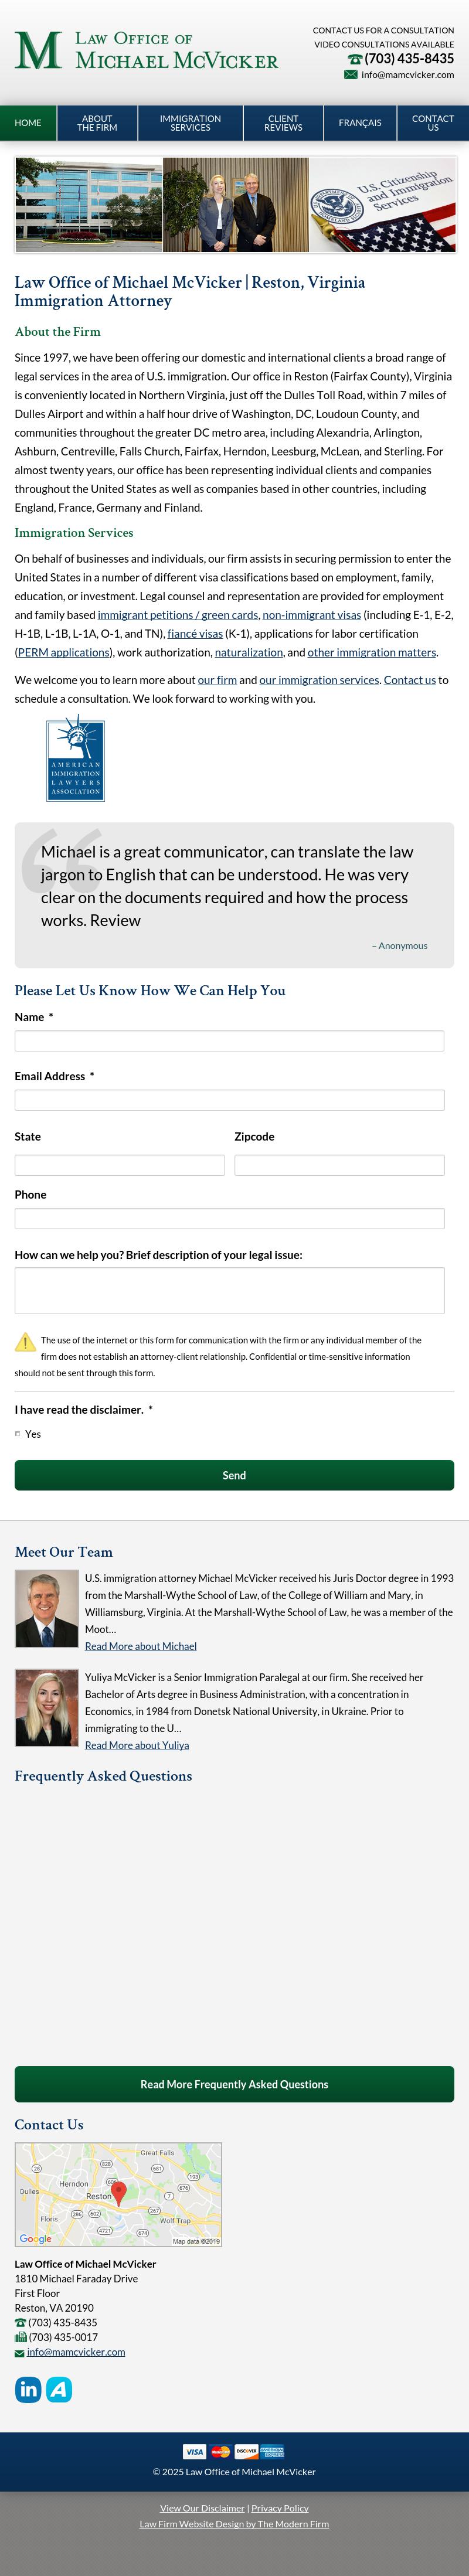The image size is (469, 2576).
Task: Click the red map location pin
Action: click(119, 2191)
